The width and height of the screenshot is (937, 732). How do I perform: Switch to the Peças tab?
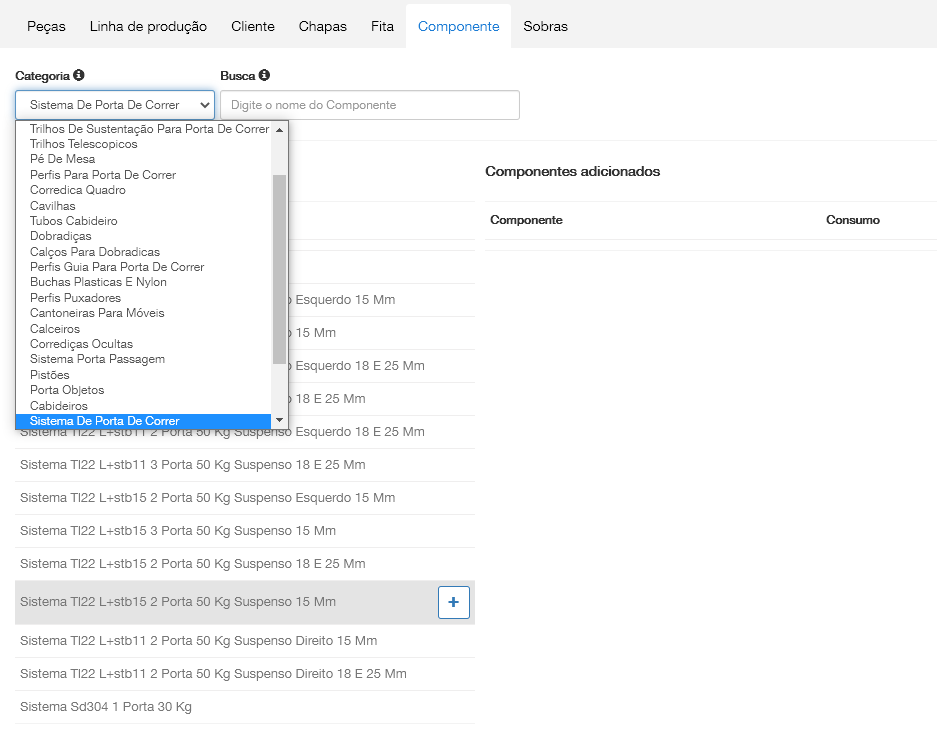[46, 26]
